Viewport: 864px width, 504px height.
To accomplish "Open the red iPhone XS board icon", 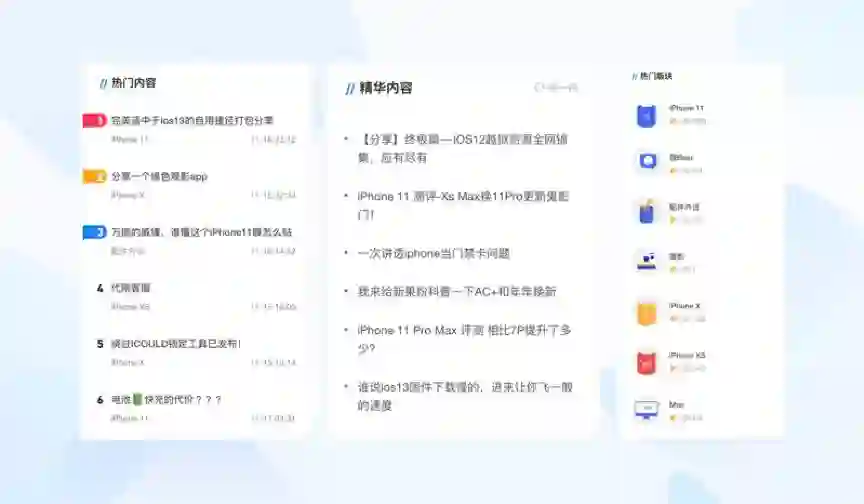I will tap(646, 362).
